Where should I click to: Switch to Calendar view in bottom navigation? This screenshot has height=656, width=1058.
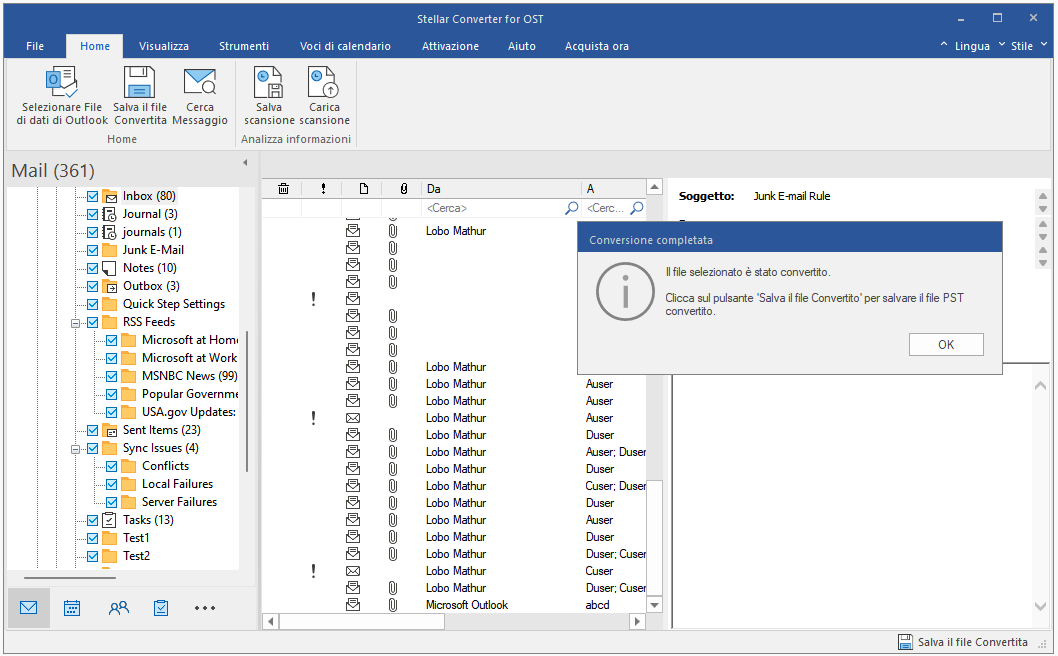point(72,608)
